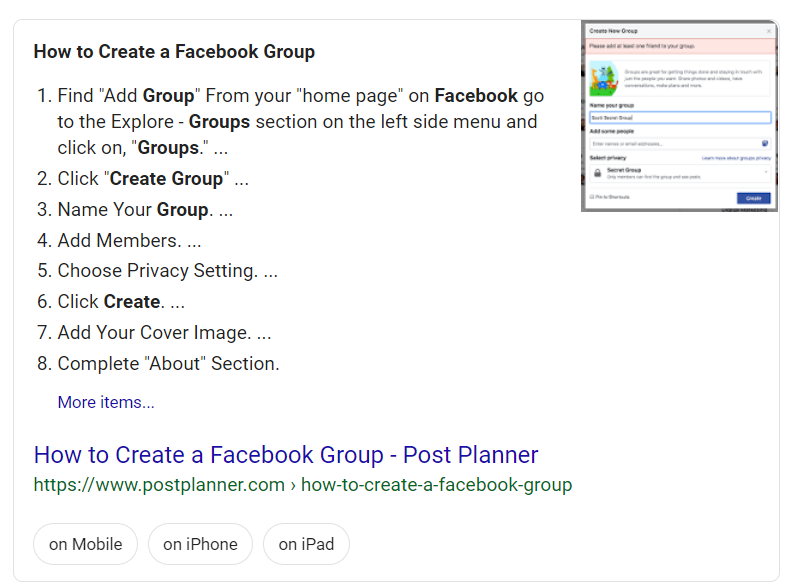
Task: Select the 'on Mobile' chip
Action: [86, 544]
